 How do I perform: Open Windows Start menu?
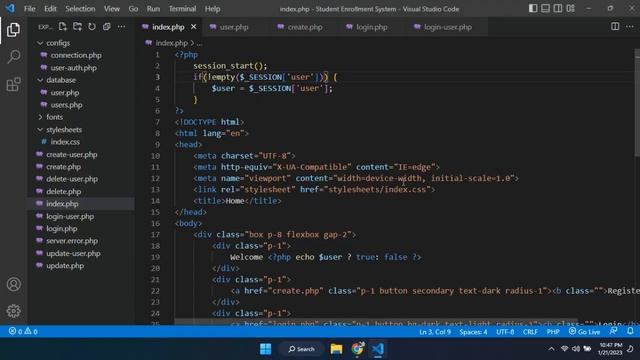[265, 349]
